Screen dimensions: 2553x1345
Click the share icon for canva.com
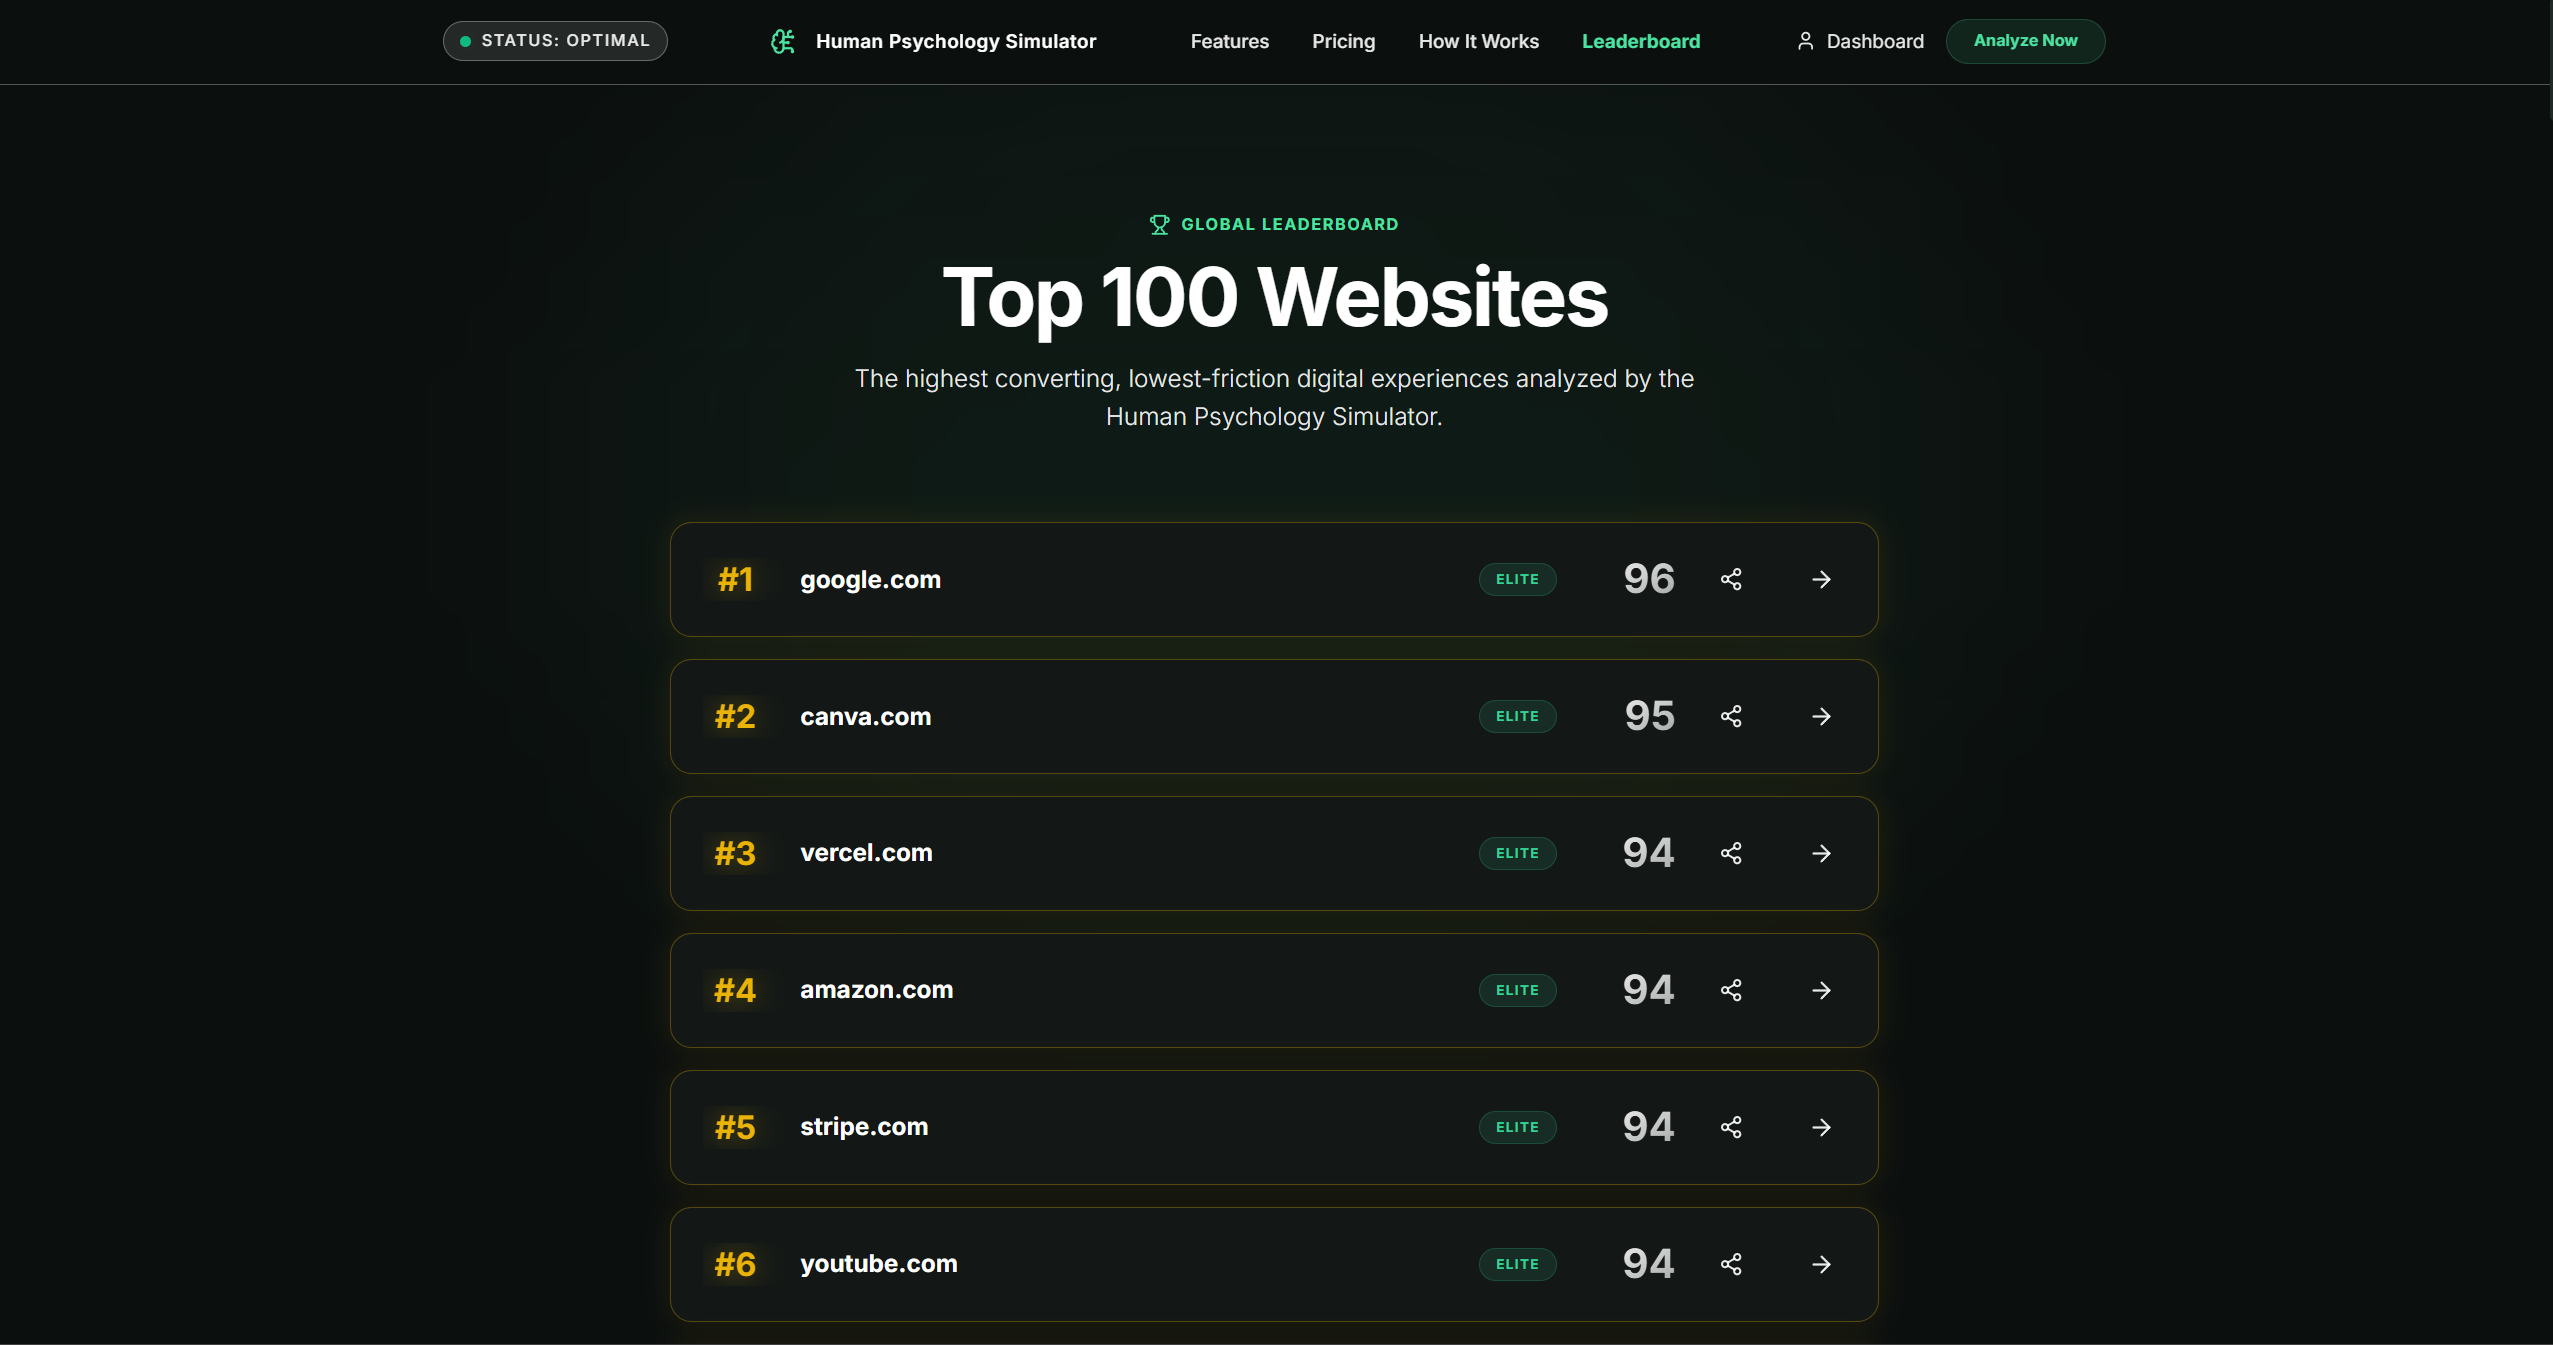(x=1731, y=716)
